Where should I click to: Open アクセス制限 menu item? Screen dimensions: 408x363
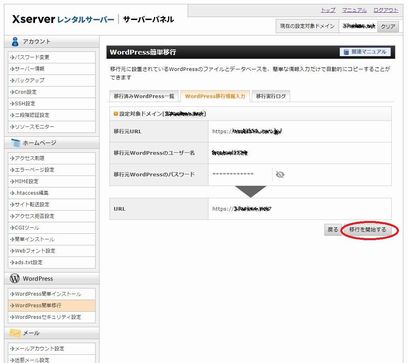click(x=52, y=158)
